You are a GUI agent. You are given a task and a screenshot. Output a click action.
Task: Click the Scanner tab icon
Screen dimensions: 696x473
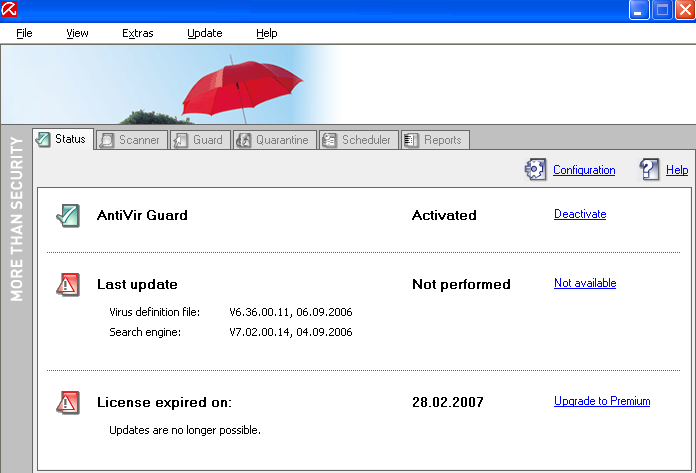107,140
